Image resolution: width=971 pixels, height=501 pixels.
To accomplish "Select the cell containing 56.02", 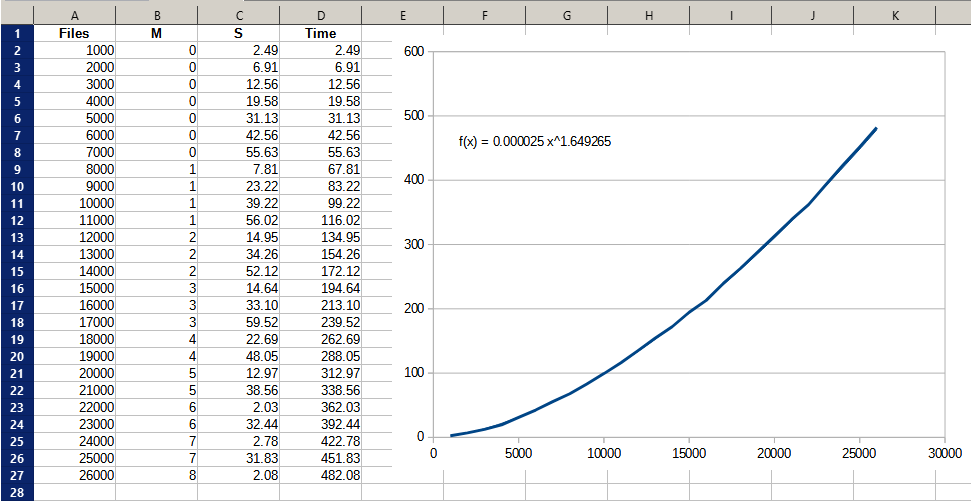I will point(238,220).
